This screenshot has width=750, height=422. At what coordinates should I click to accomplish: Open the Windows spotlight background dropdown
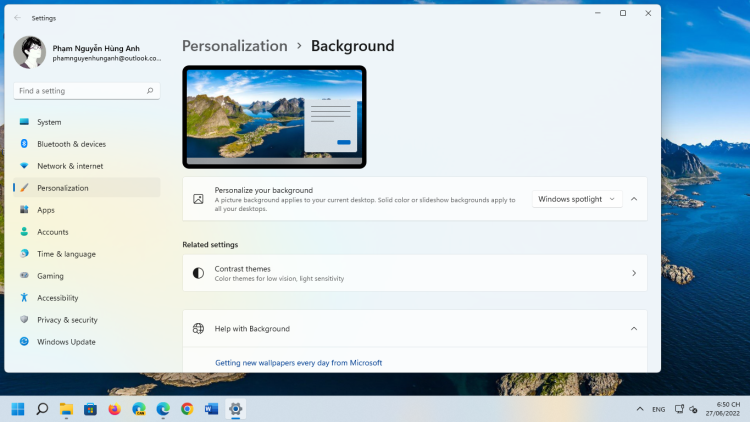tap(577, 199)
